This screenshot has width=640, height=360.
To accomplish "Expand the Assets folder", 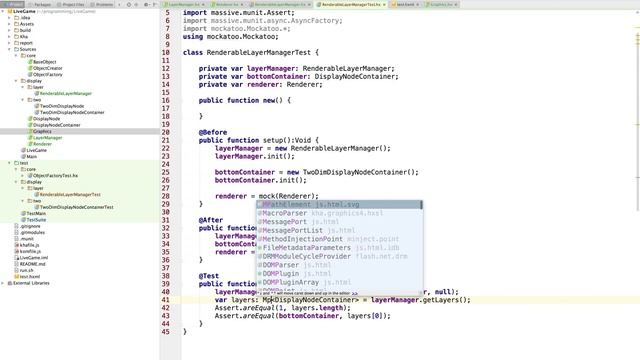I will click(9, 24).
